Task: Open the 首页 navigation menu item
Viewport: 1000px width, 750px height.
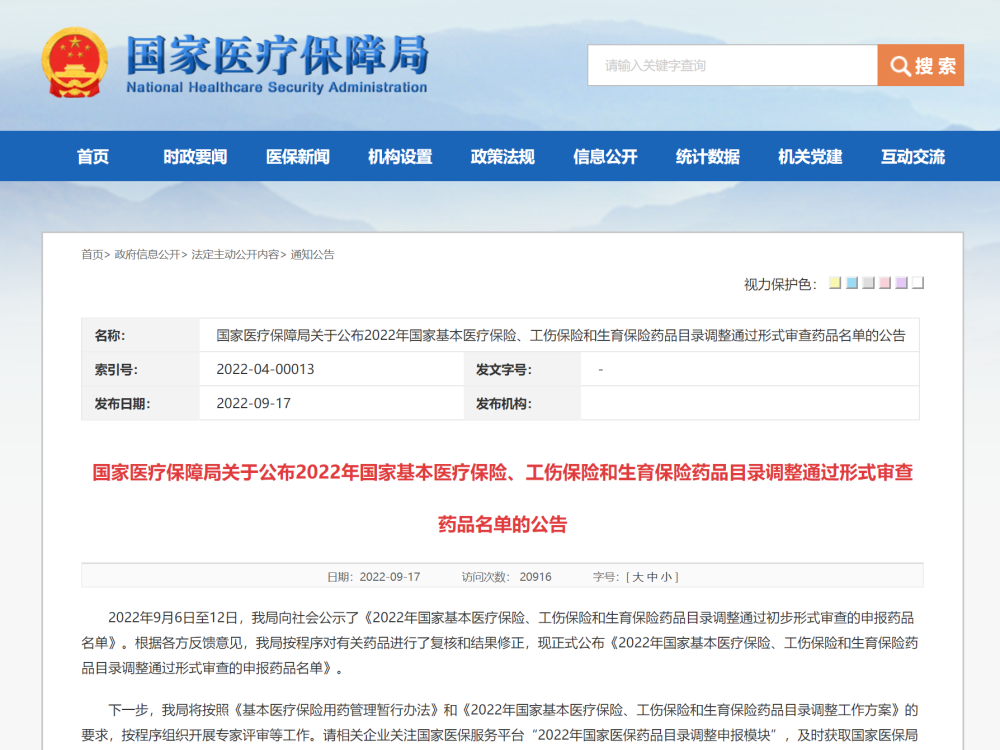Action: pyautogui.click(x=92, y=156)
